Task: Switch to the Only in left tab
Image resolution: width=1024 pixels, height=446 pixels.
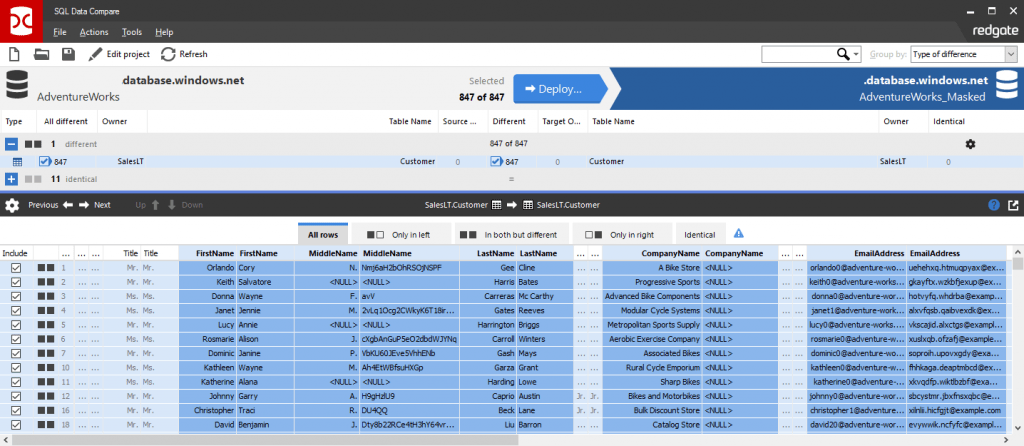Action: point(399,234)
